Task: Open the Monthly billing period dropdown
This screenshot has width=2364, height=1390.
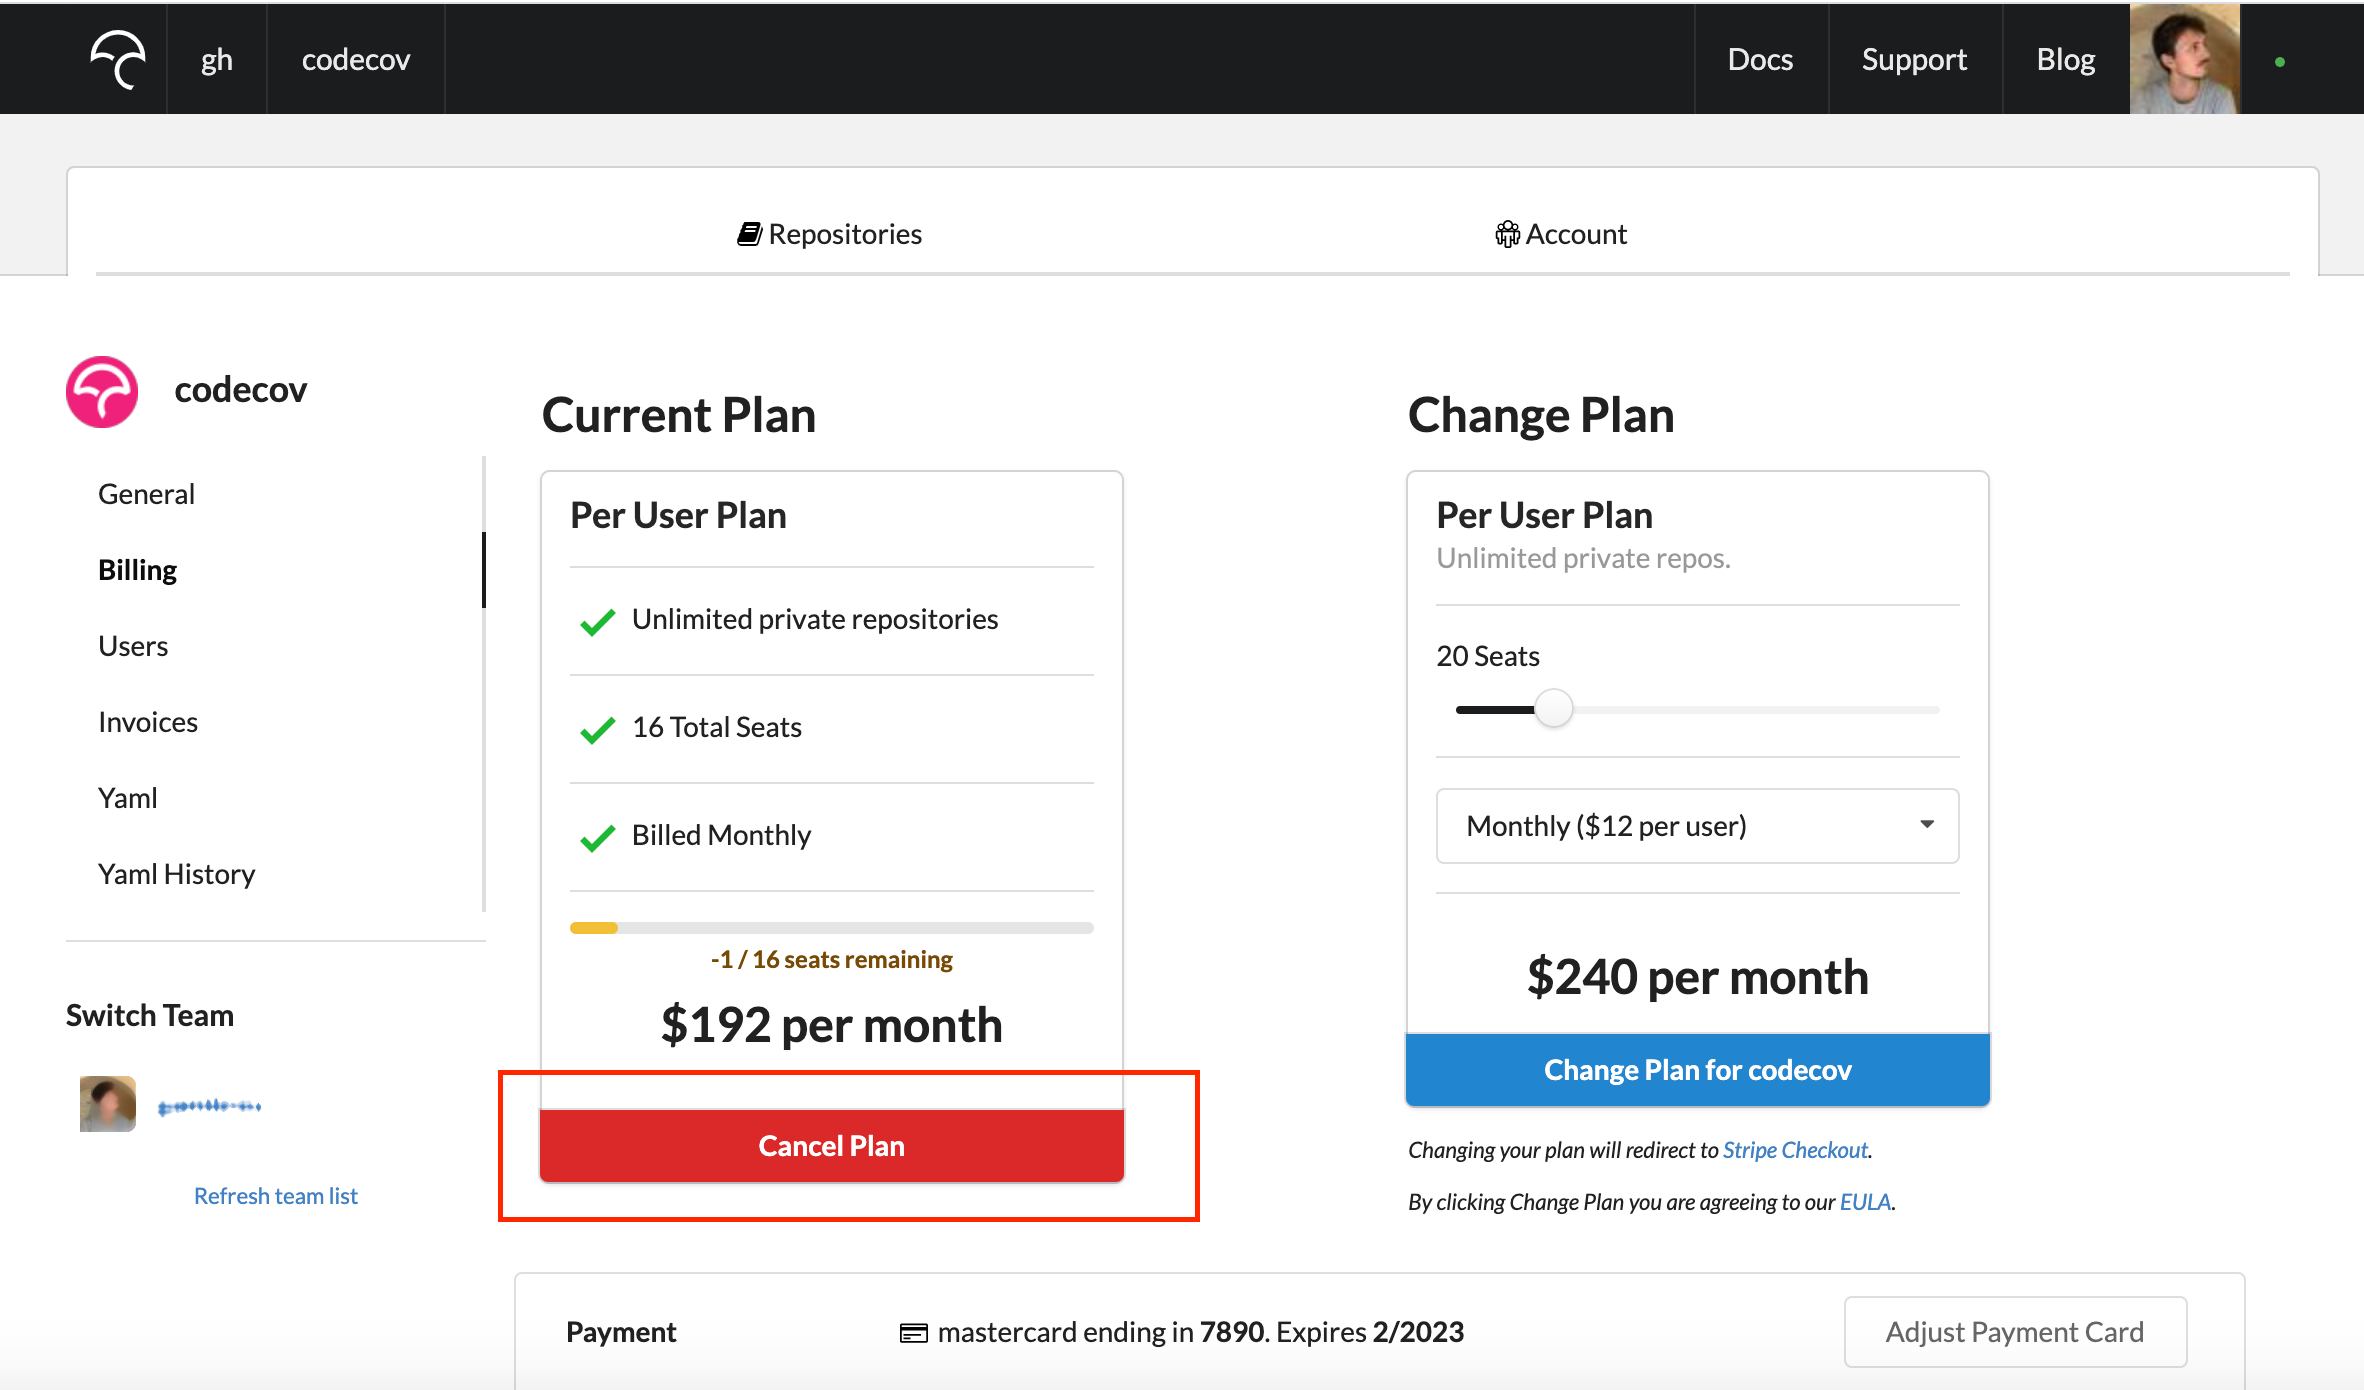Action: [1697, 826]
